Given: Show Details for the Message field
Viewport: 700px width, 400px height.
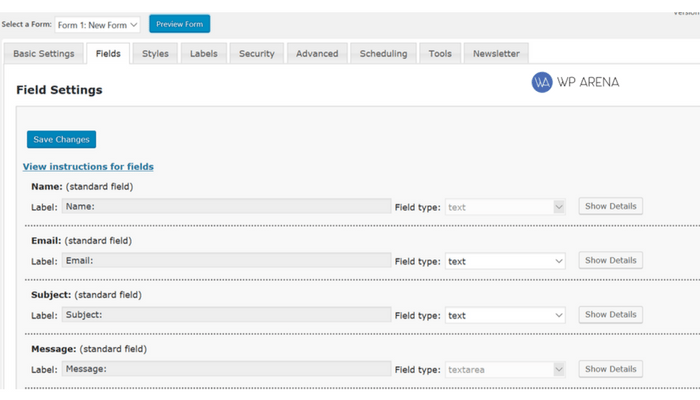Looking at the screenshot, I should pyautogui.click(x=611, y=369).
